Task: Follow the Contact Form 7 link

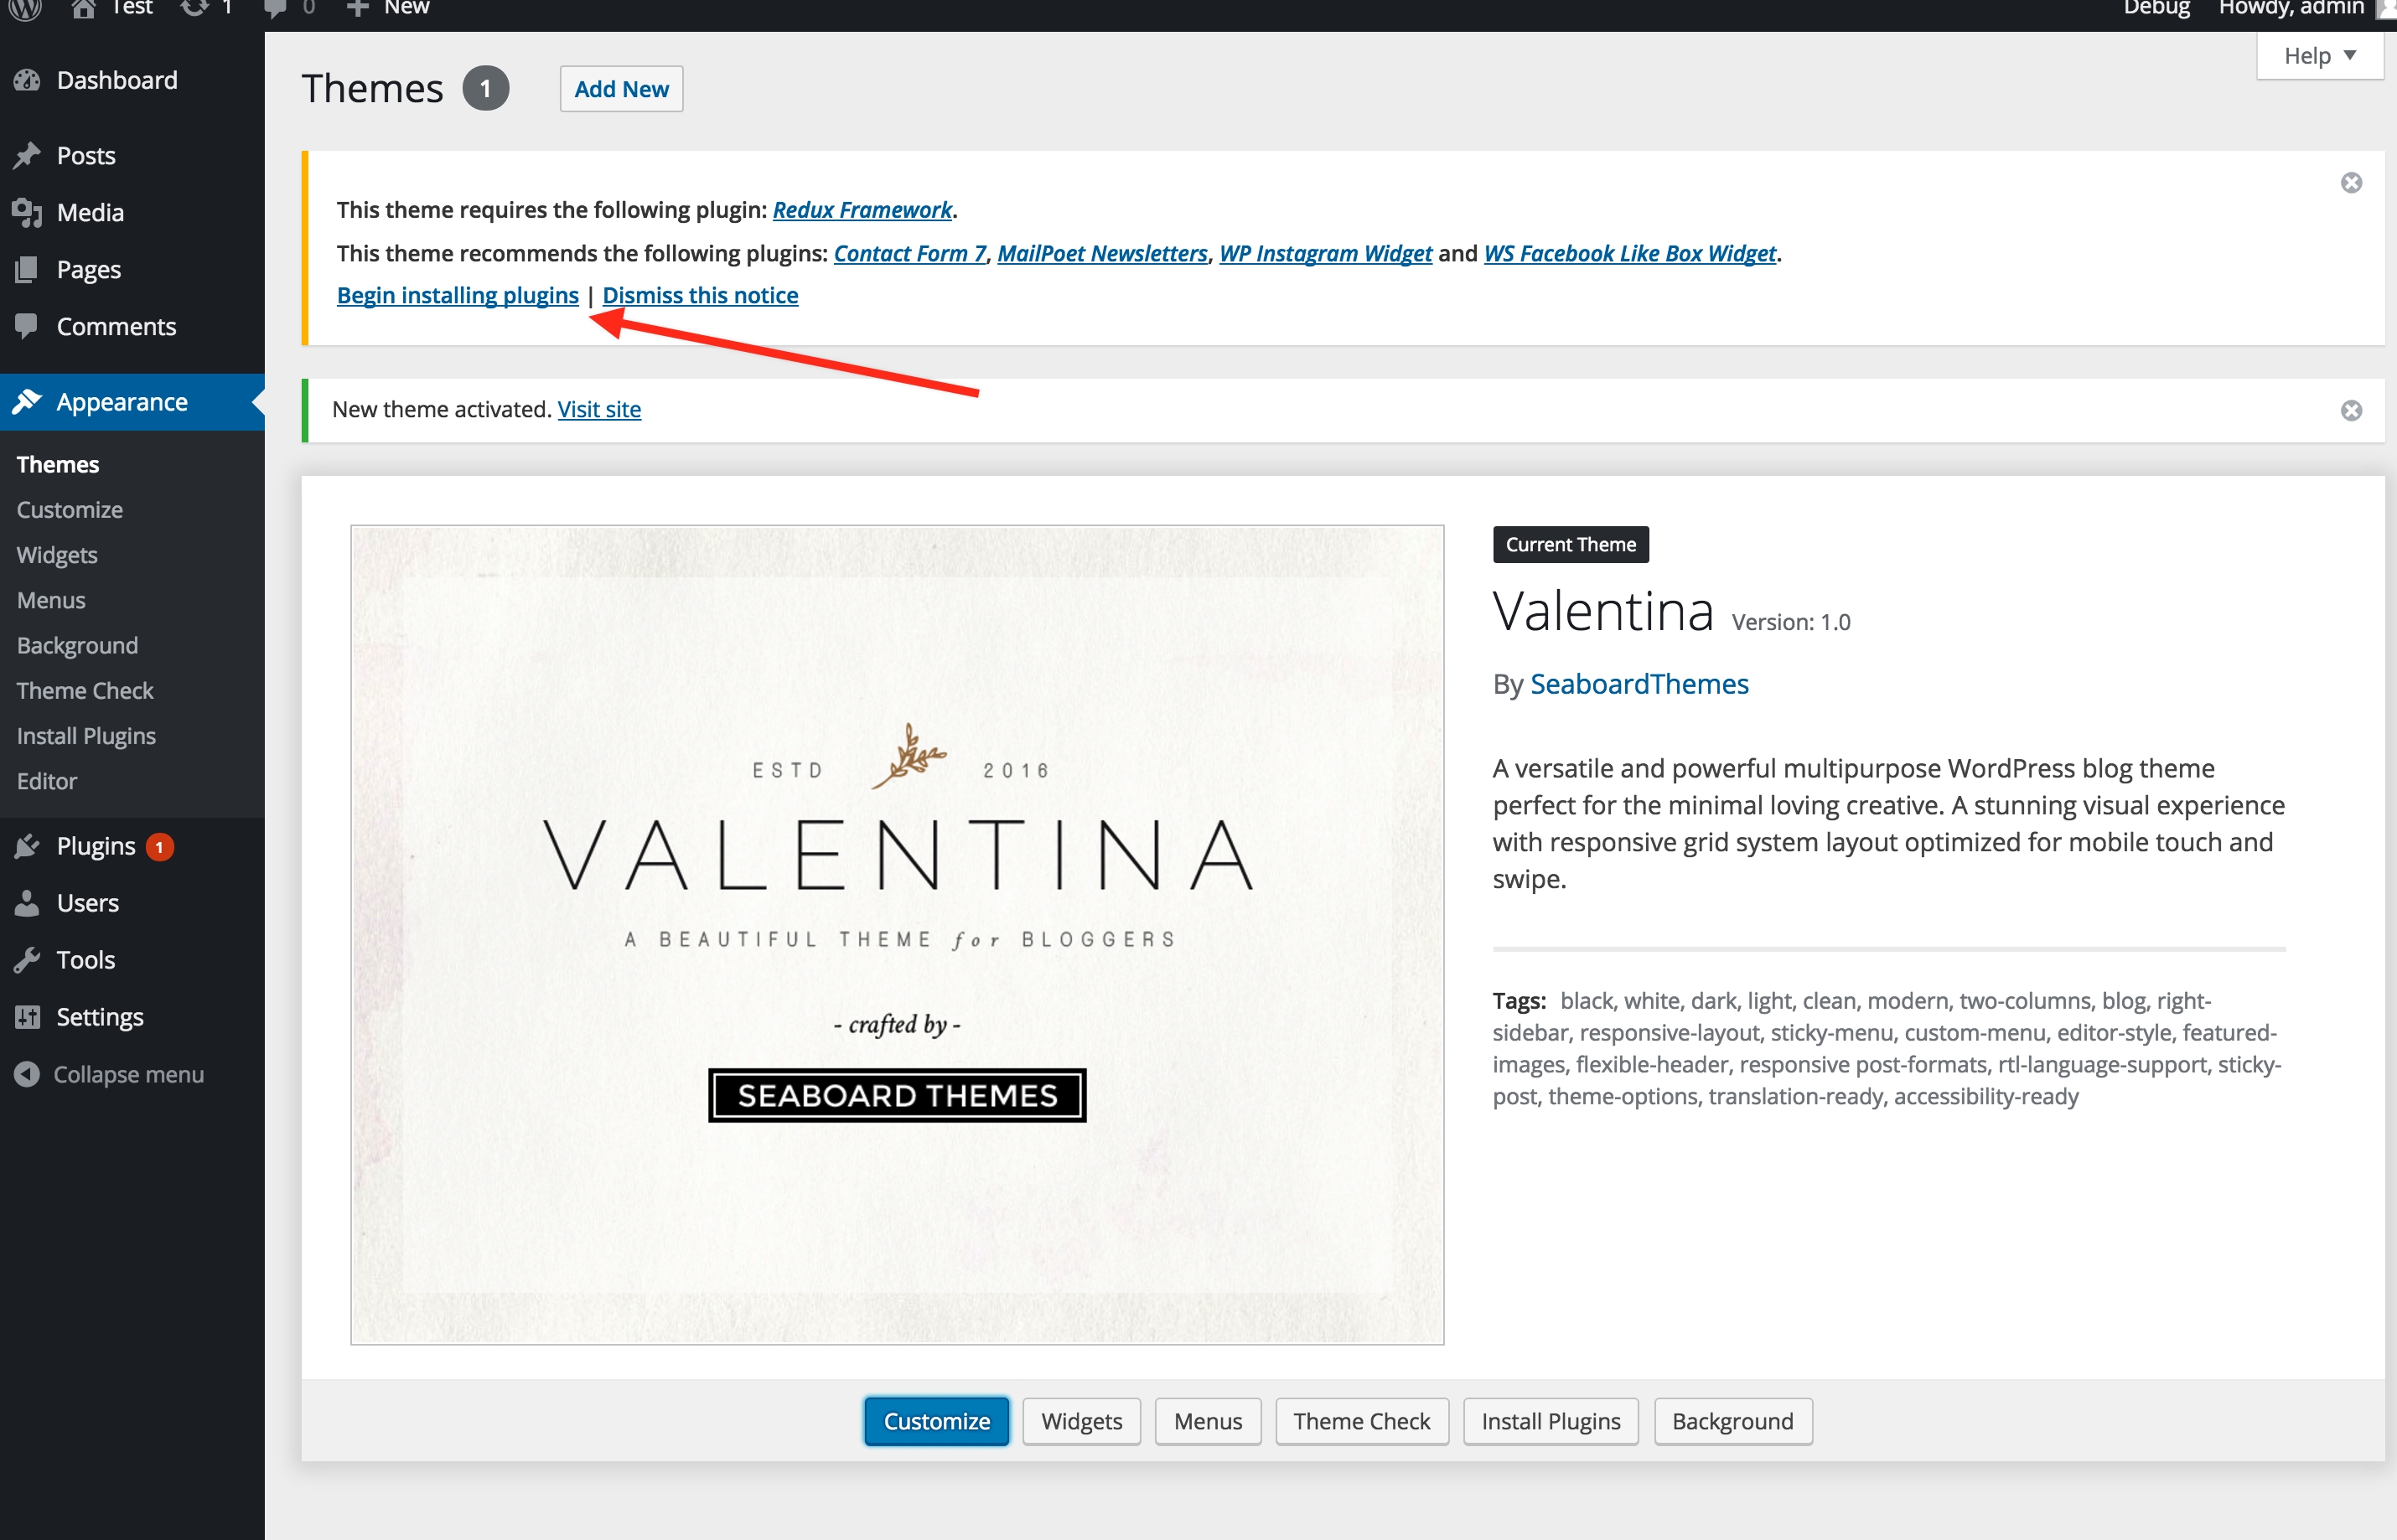Action: [910, 254]
